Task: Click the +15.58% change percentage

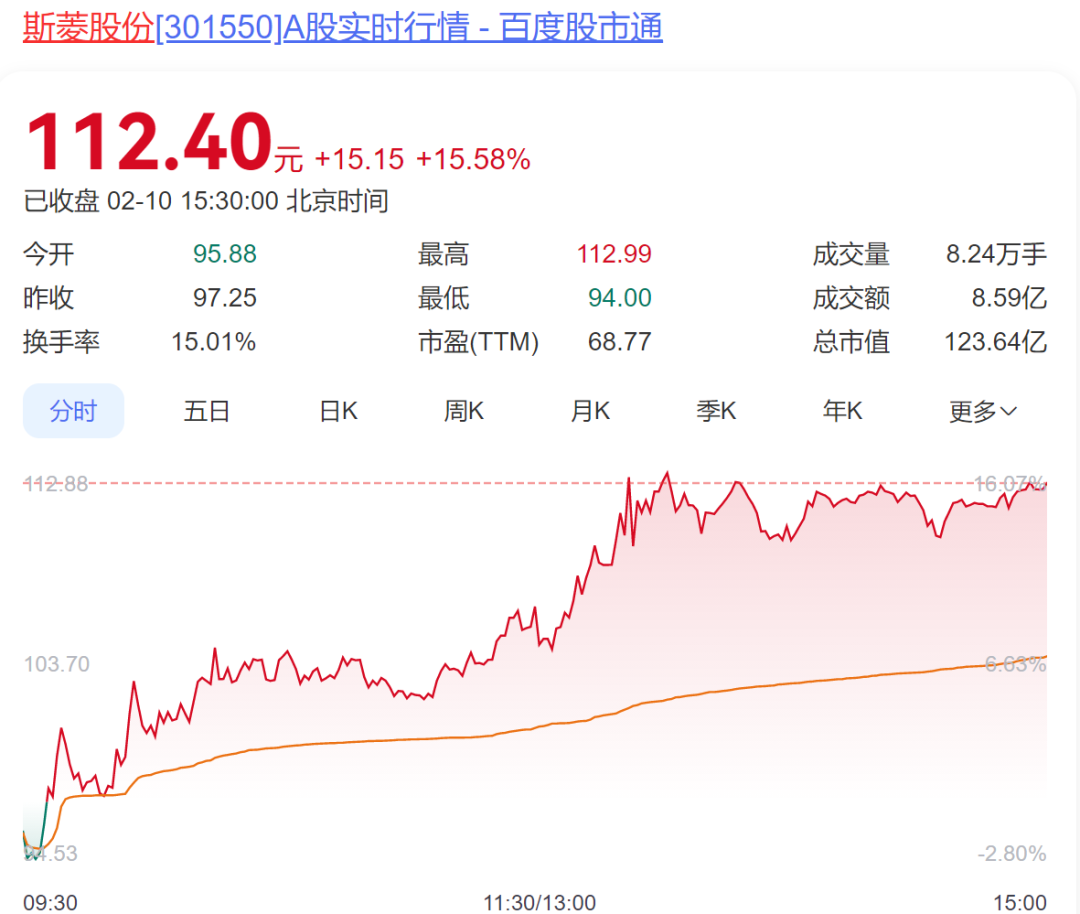Action: (x=473, y=159)
